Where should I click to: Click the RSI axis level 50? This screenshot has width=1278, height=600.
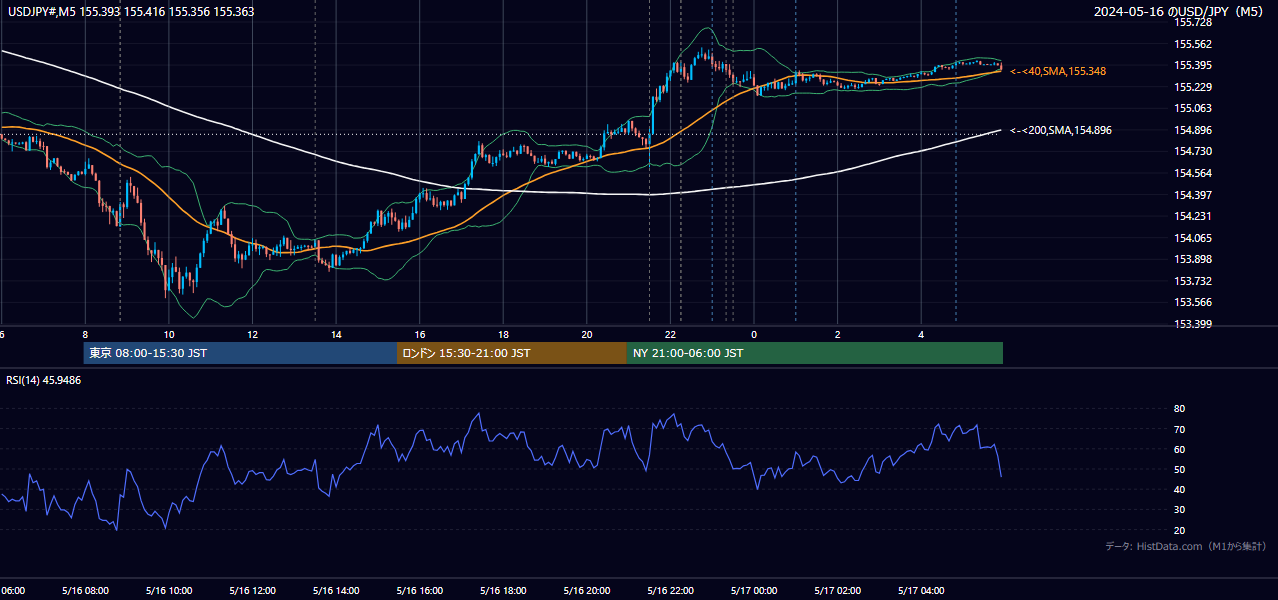(1179, 469)
